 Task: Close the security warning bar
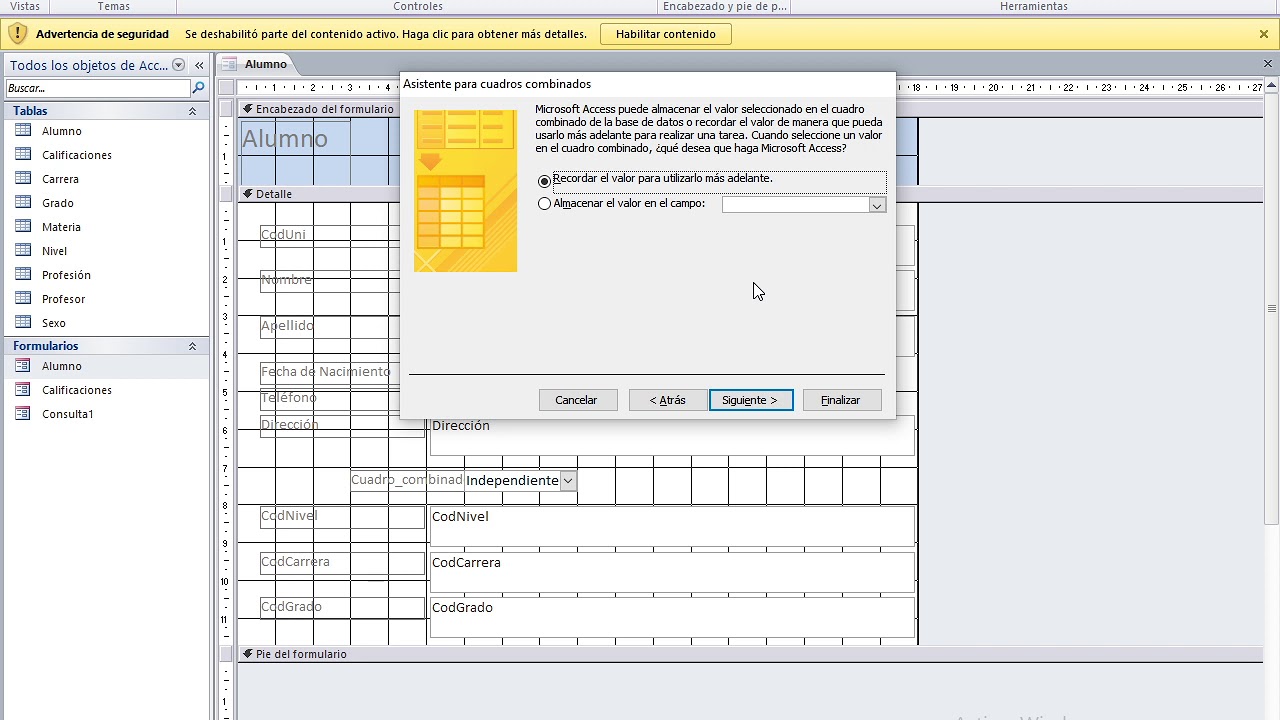click(1264, 34)
